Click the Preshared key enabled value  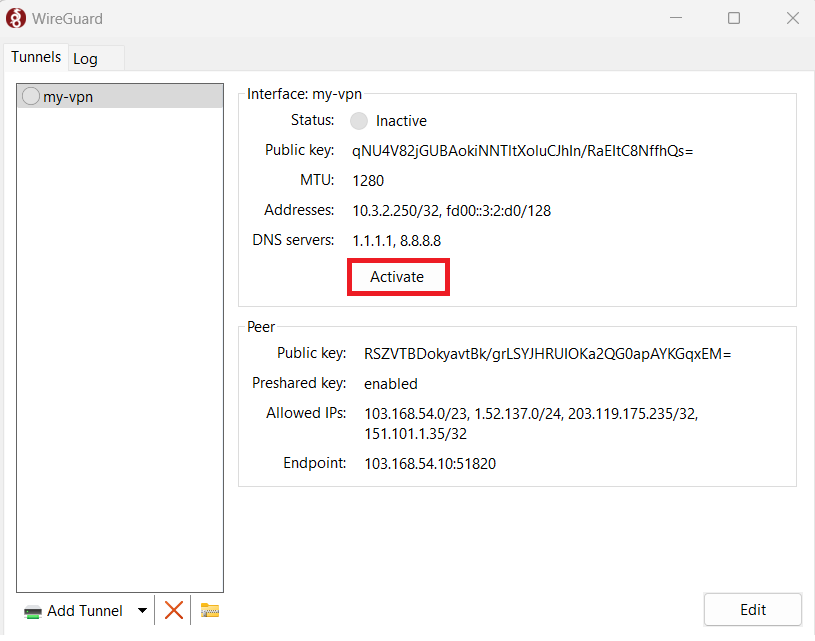(x=391, y=384)
